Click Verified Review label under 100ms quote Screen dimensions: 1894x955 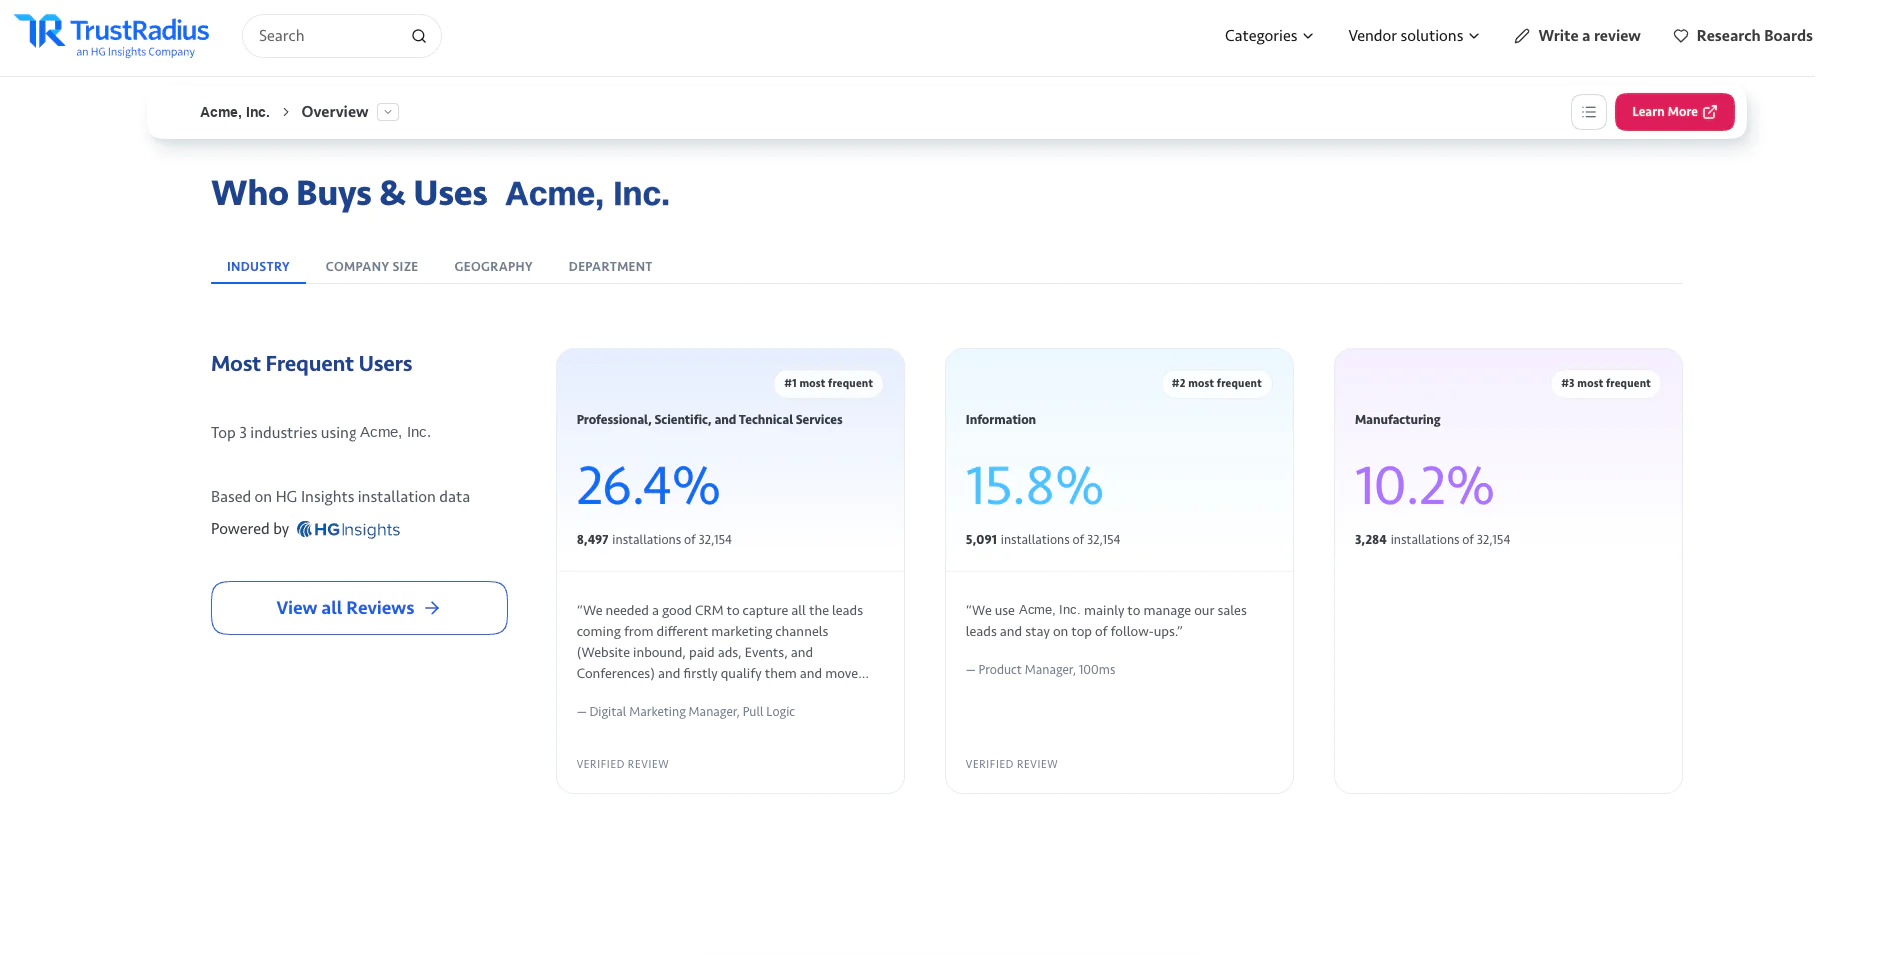(x=1011, y=764)
